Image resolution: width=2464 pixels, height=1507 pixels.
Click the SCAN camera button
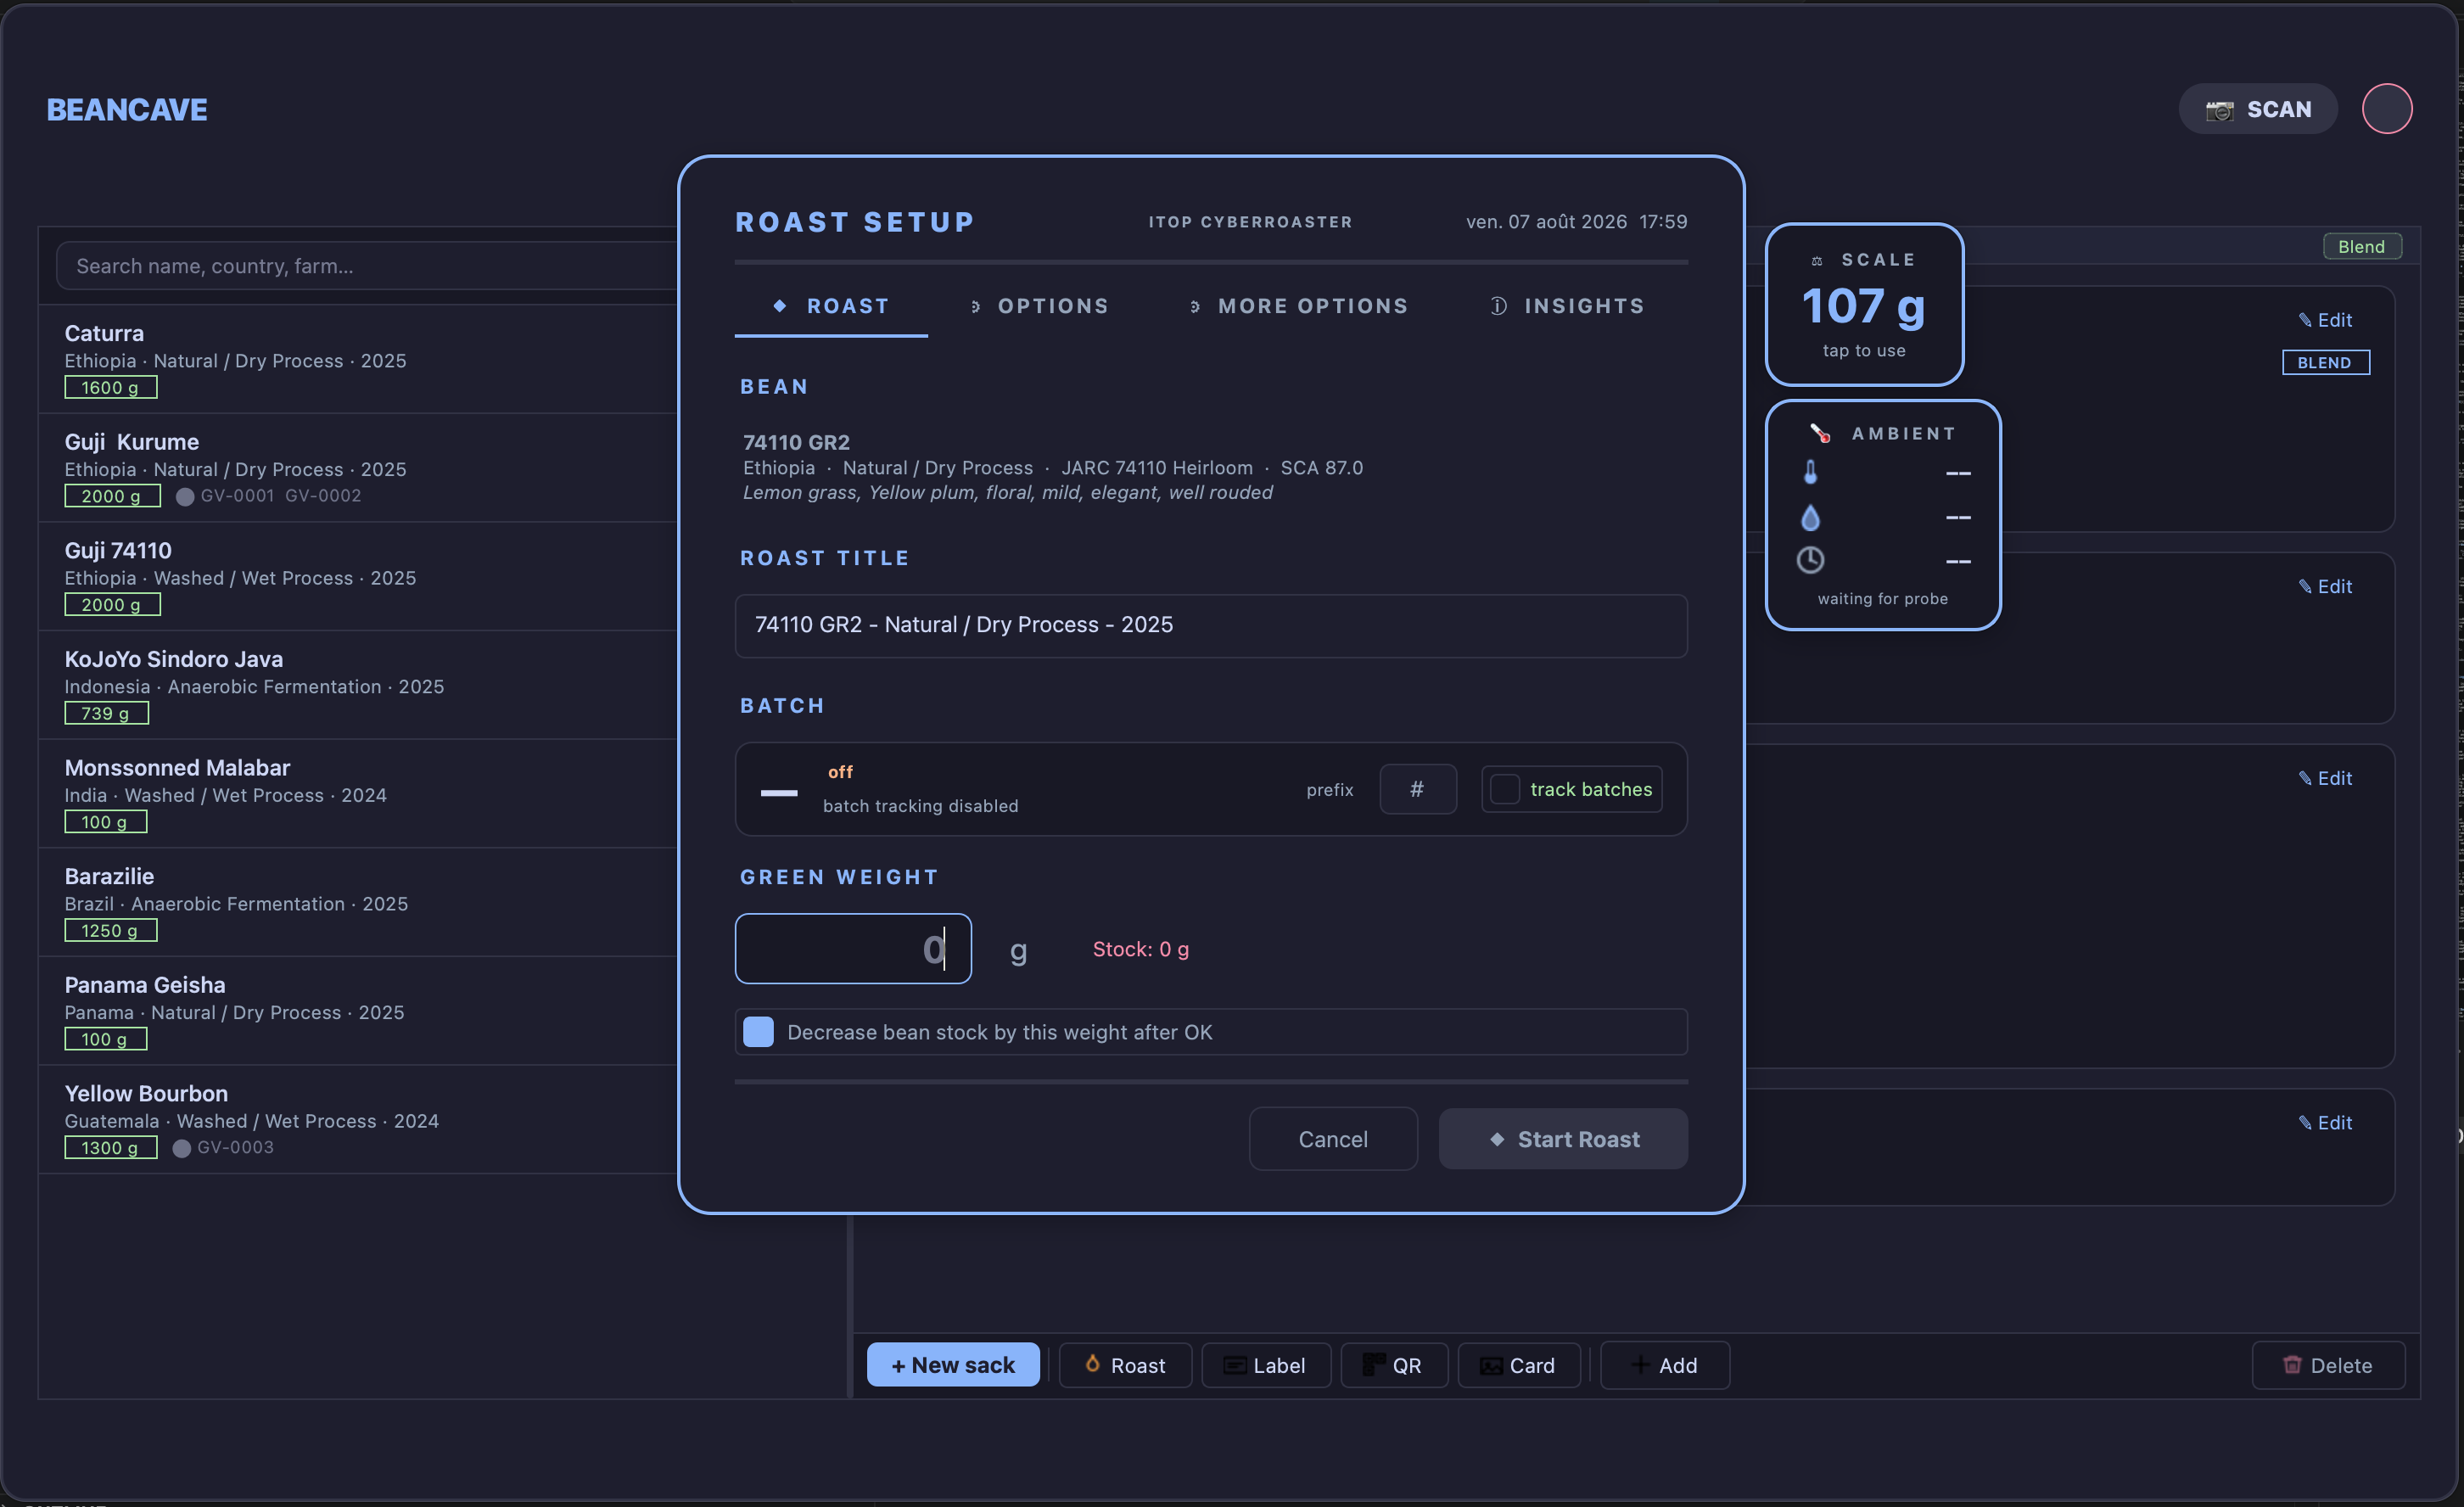coord(2257,109)
